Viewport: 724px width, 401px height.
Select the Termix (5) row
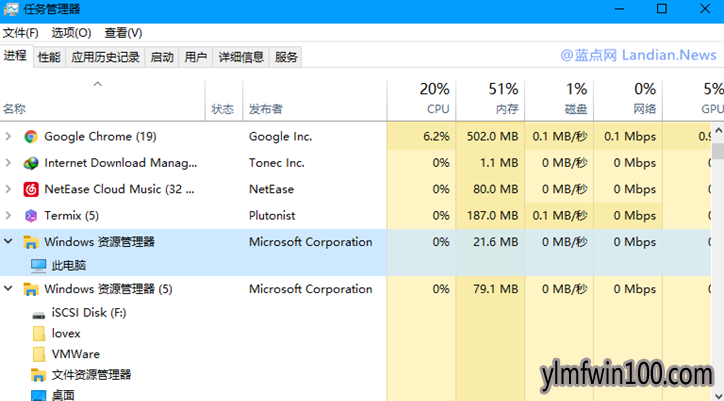click(x=355, y=215)
